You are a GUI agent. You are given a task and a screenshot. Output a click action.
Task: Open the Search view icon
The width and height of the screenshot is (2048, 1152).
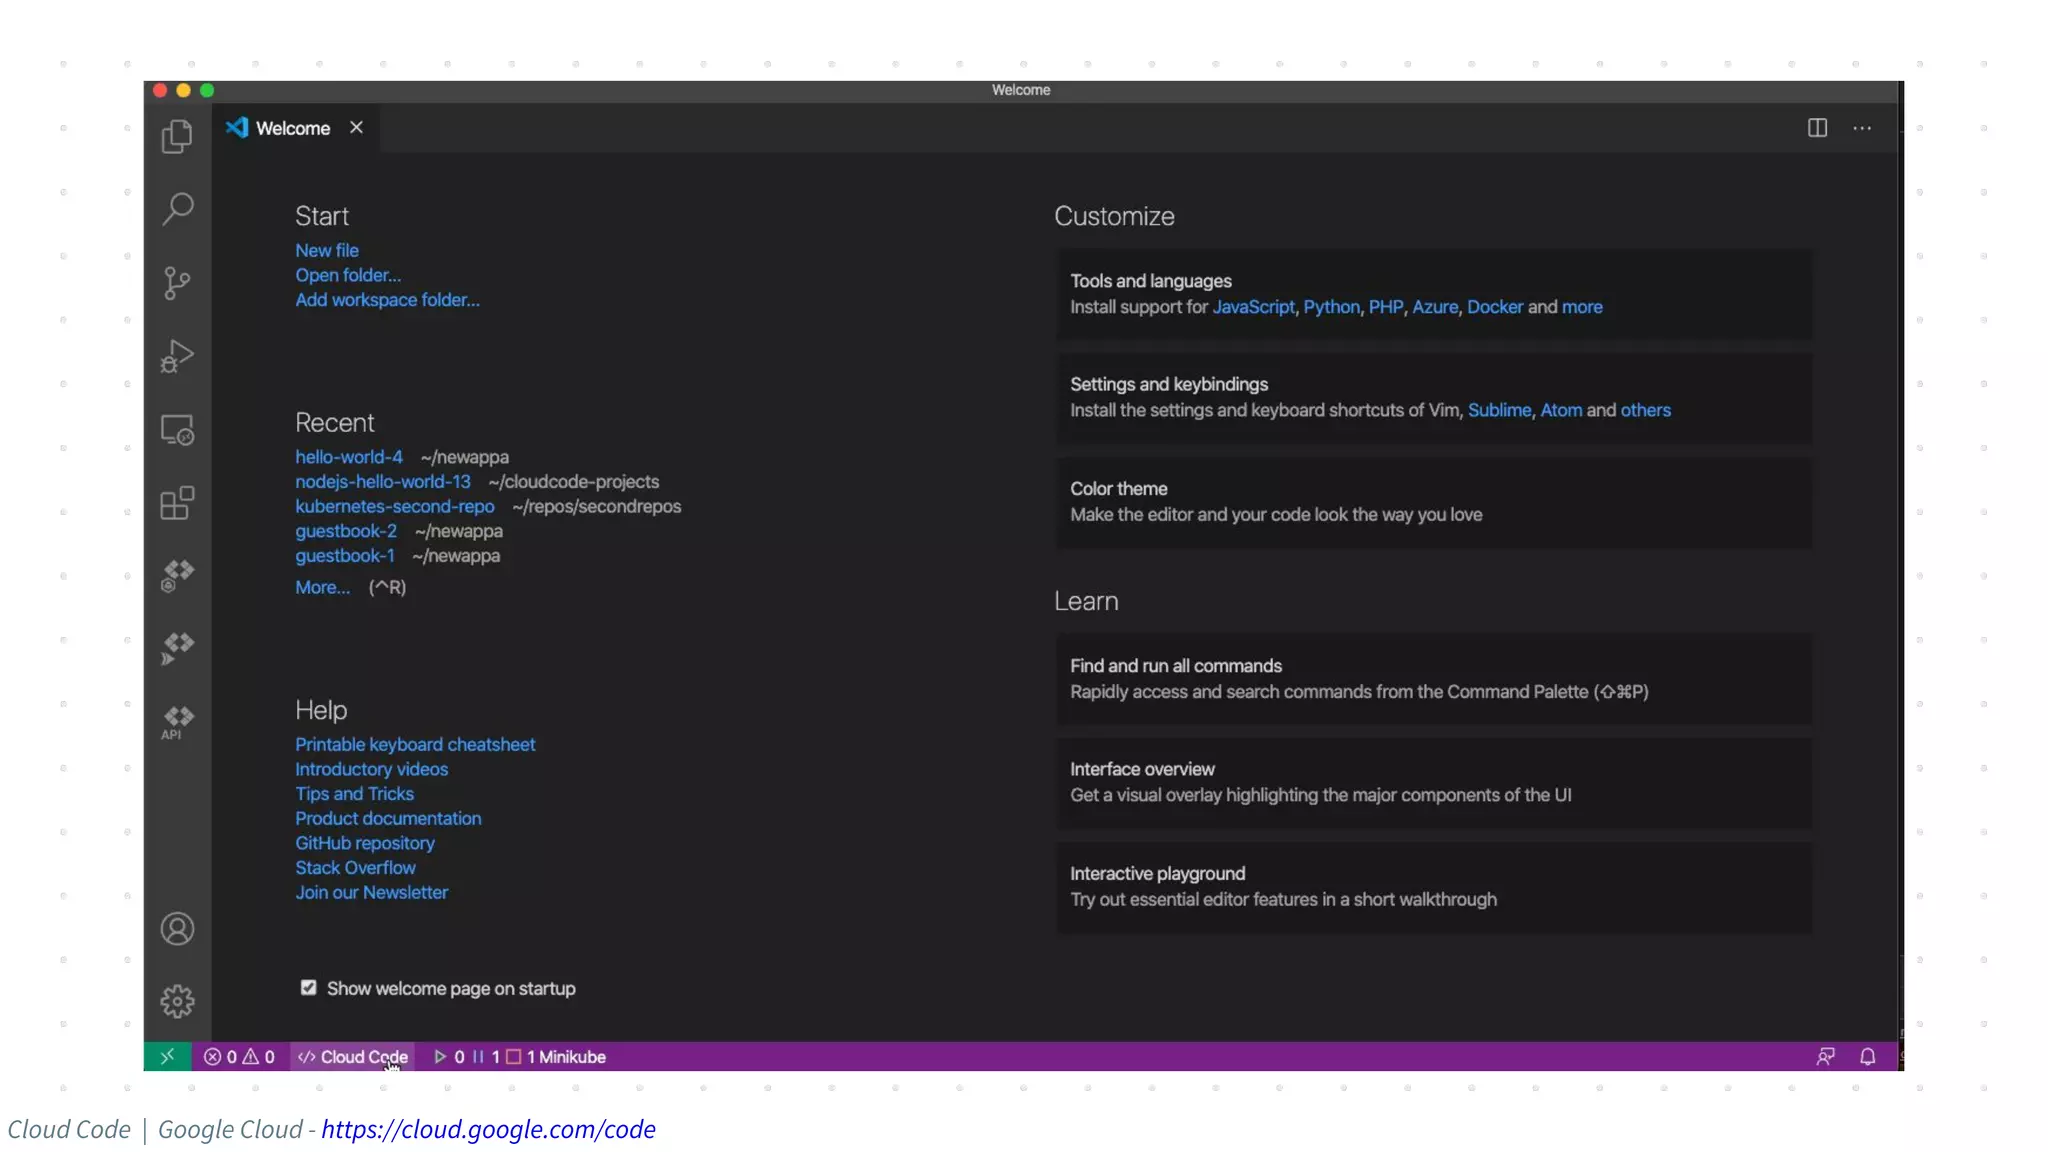click(177, 209)
